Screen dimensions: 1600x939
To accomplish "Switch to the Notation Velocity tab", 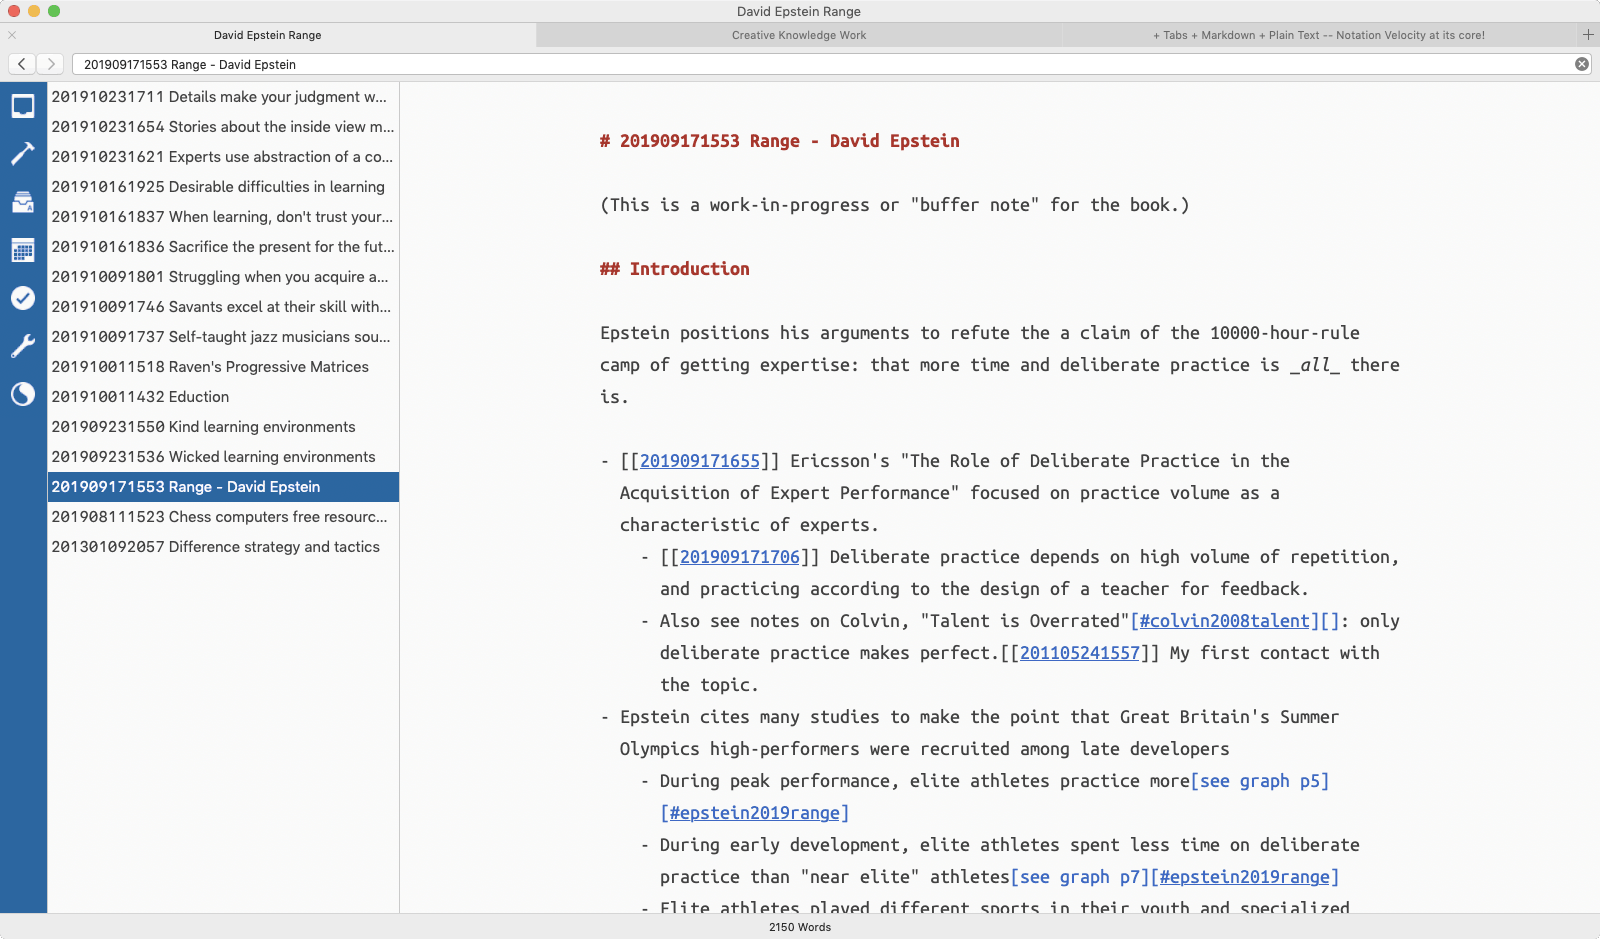I will point(1318,35).
